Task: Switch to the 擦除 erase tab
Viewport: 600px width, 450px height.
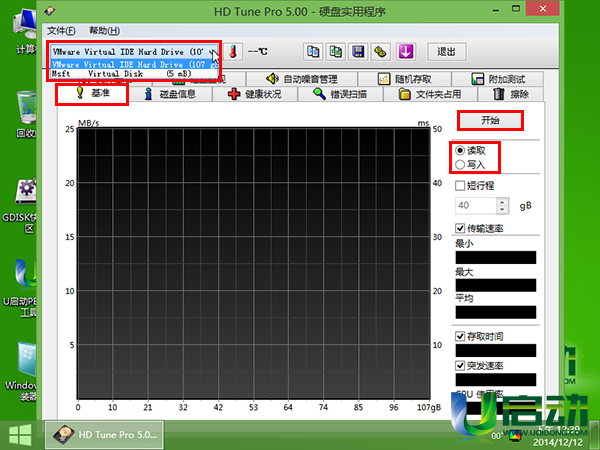Action: [511, 94]
